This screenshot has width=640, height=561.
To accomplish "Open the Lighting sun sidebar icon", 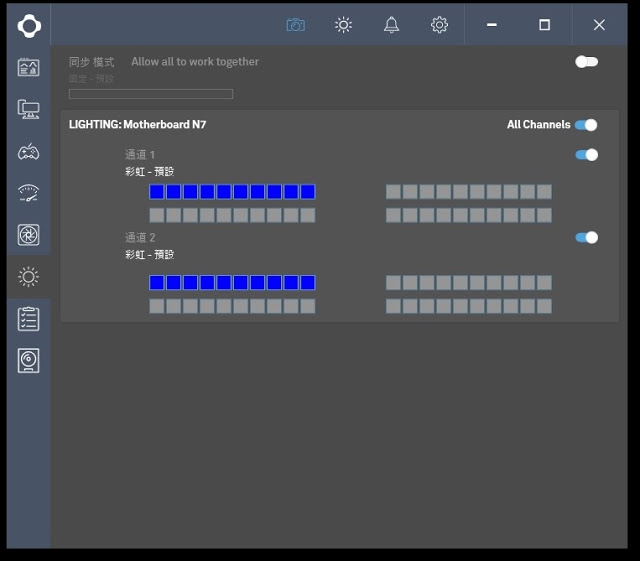I will [x=29, y=277].
